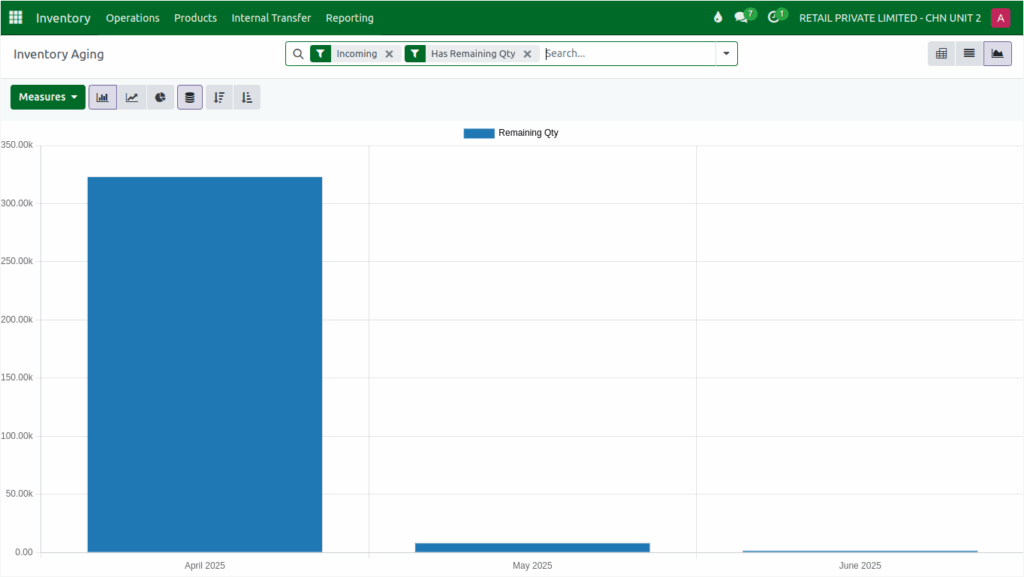Sort bars in ascending order

point(246,97)
